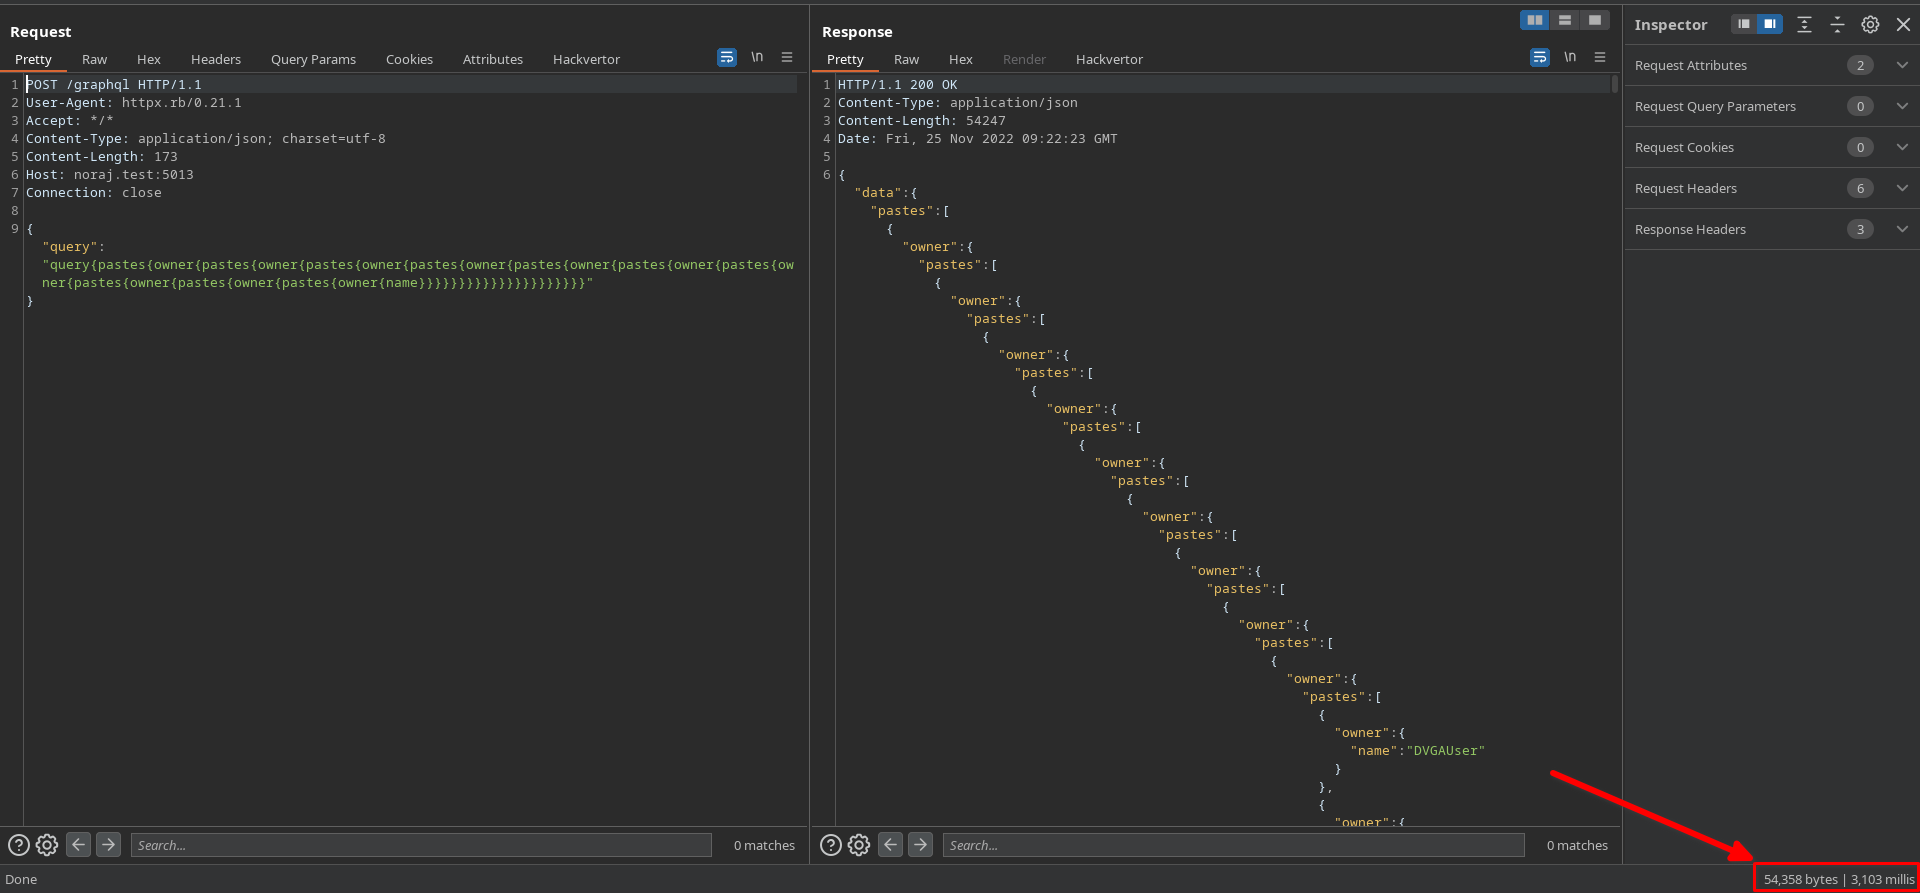
Task: Open Hackvertor tab in Request panel
Action: pyautogui.click(x=586, y=60)
